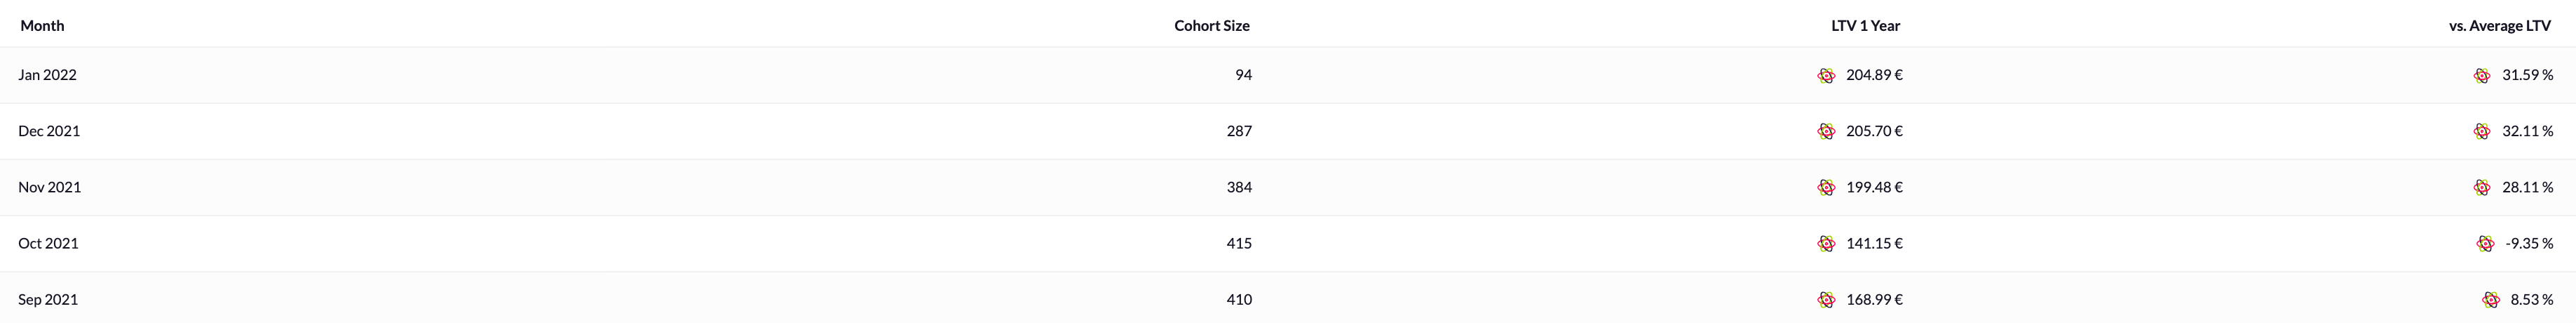This screenshot has width=2576, height=323.
Task: Click the atom icon beside 199.48 €
Action: [1826, 187]
